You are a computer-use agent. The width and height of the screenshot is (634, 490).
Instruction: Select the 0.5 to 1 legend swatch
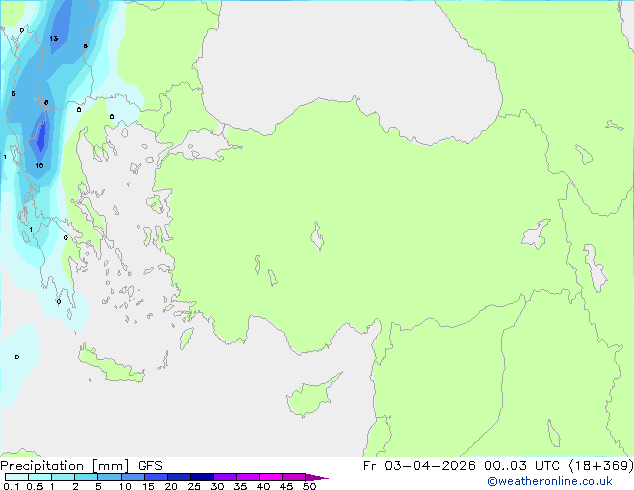pos(40,477)
